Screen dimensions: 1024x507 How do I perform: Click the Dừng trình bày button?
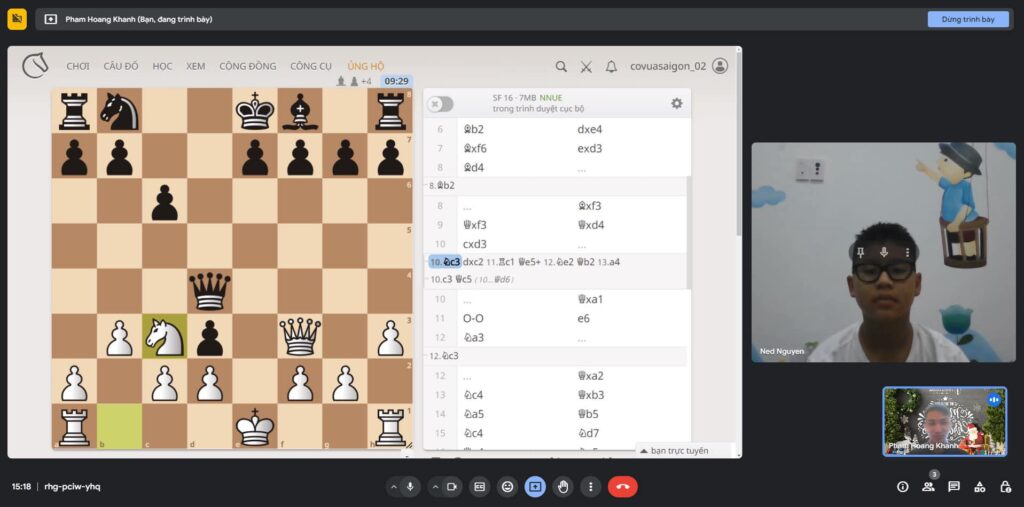tap(968, 19)
